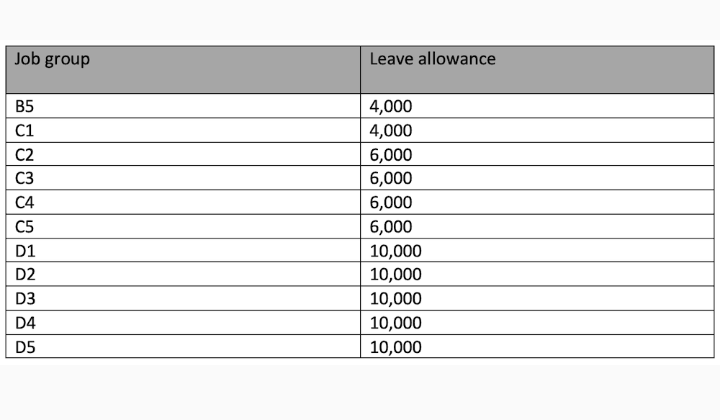Viewport: 720px width, 420px height.
Task: Click the 4,000 allowance in the B5 row
Action: click(391, 106)
